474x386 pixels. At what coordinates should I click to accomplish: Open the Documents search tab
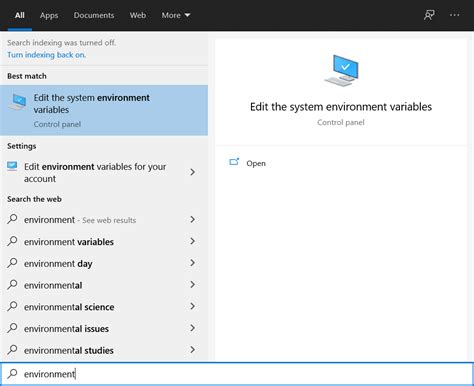click(94, 15)
